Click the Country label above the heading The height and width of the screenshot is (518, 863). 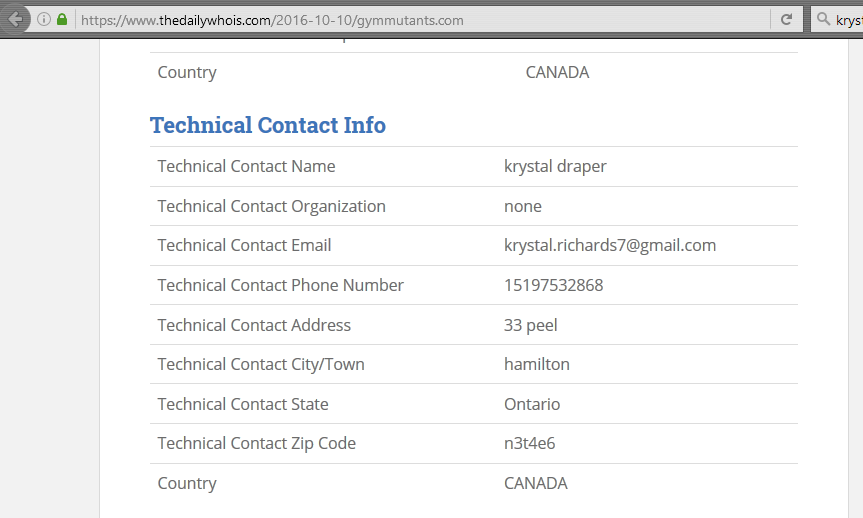(187, 73)
